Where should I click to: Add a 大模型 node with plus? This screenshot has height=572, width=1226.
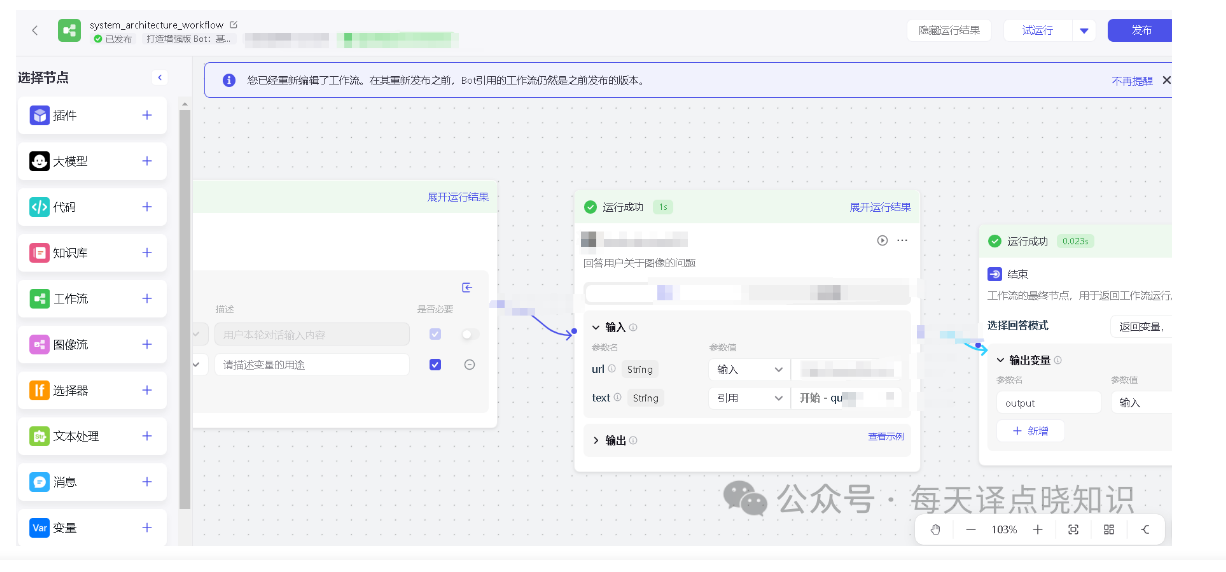147,161
